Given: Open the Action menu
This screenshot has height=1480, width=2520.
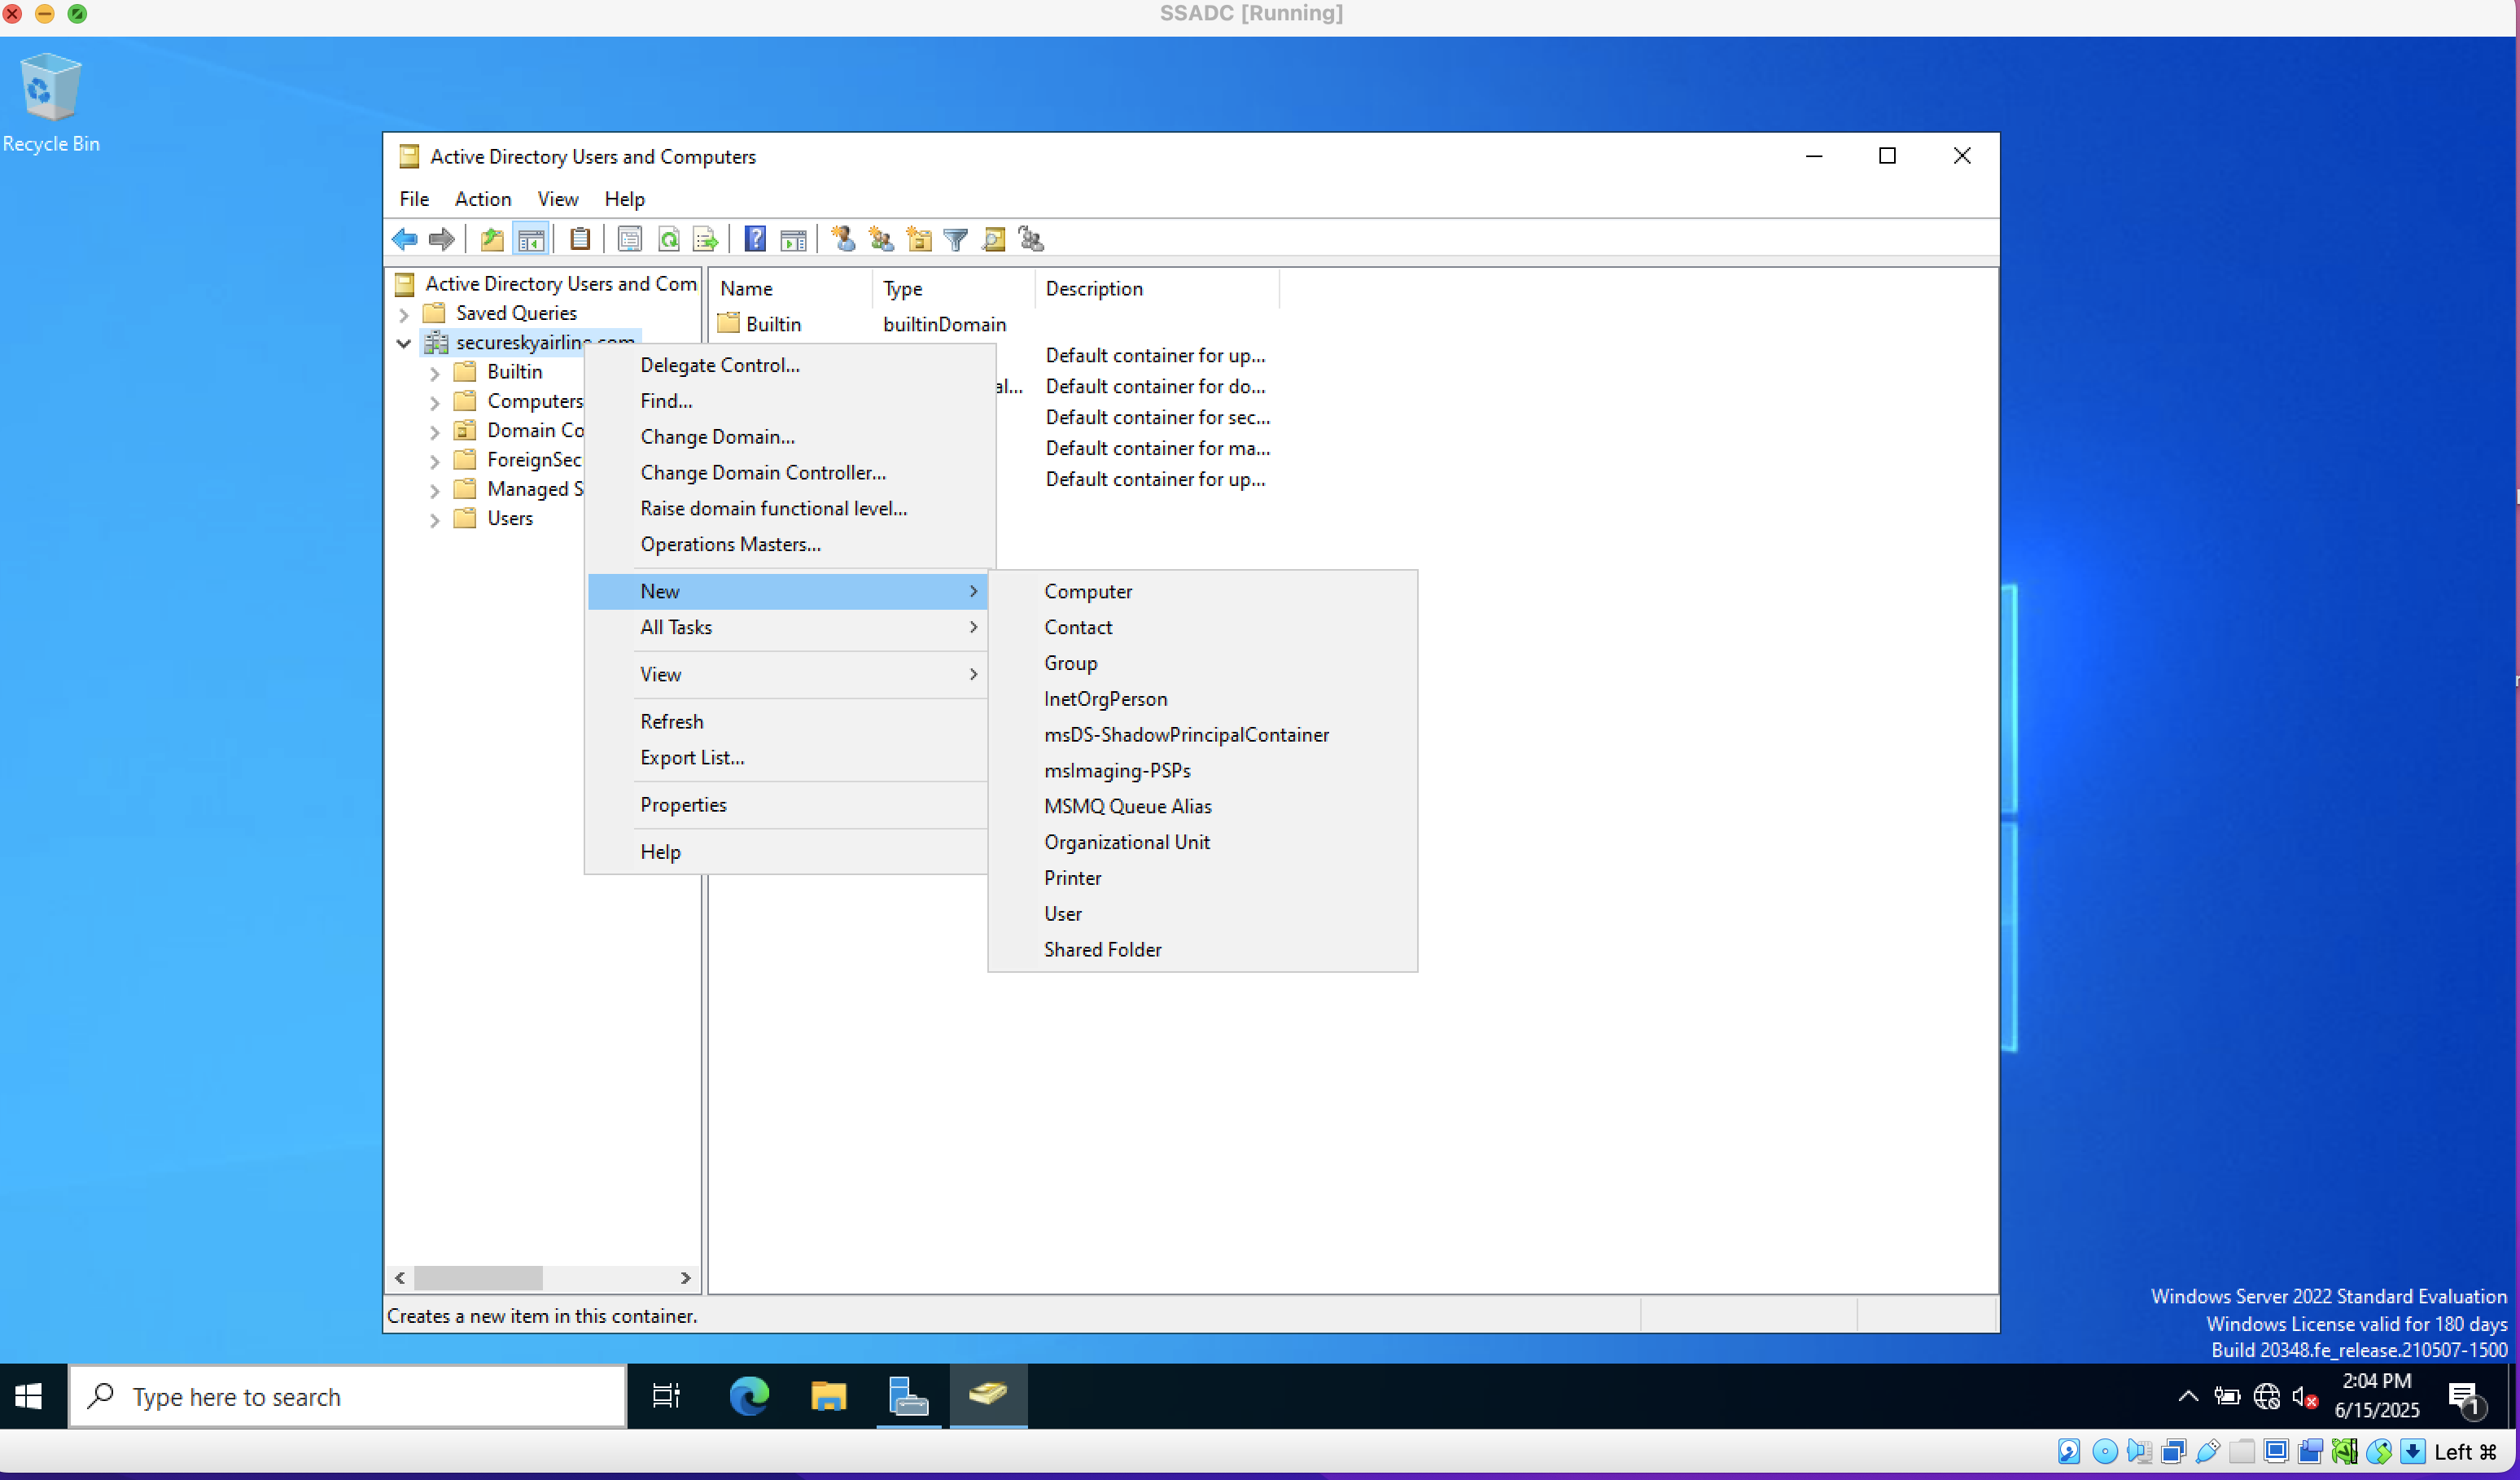Looking at the screenshot, I should tap(483, 199).
